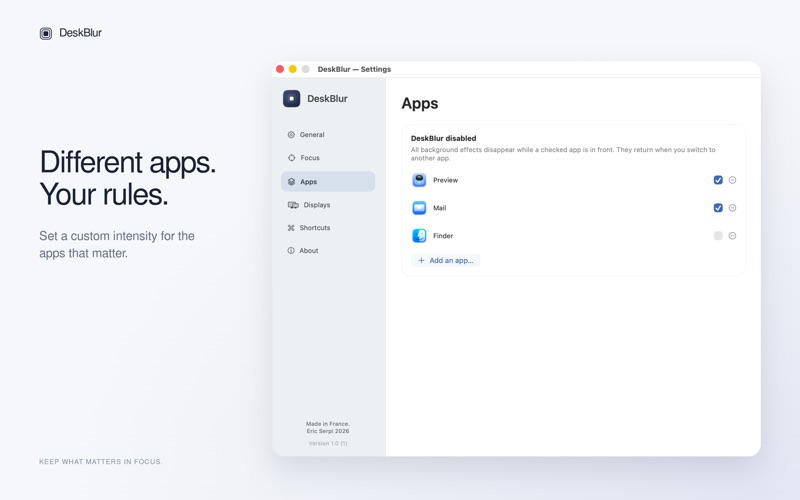
Task: Click the Focus crosshair icon
Action: (291, 158)
